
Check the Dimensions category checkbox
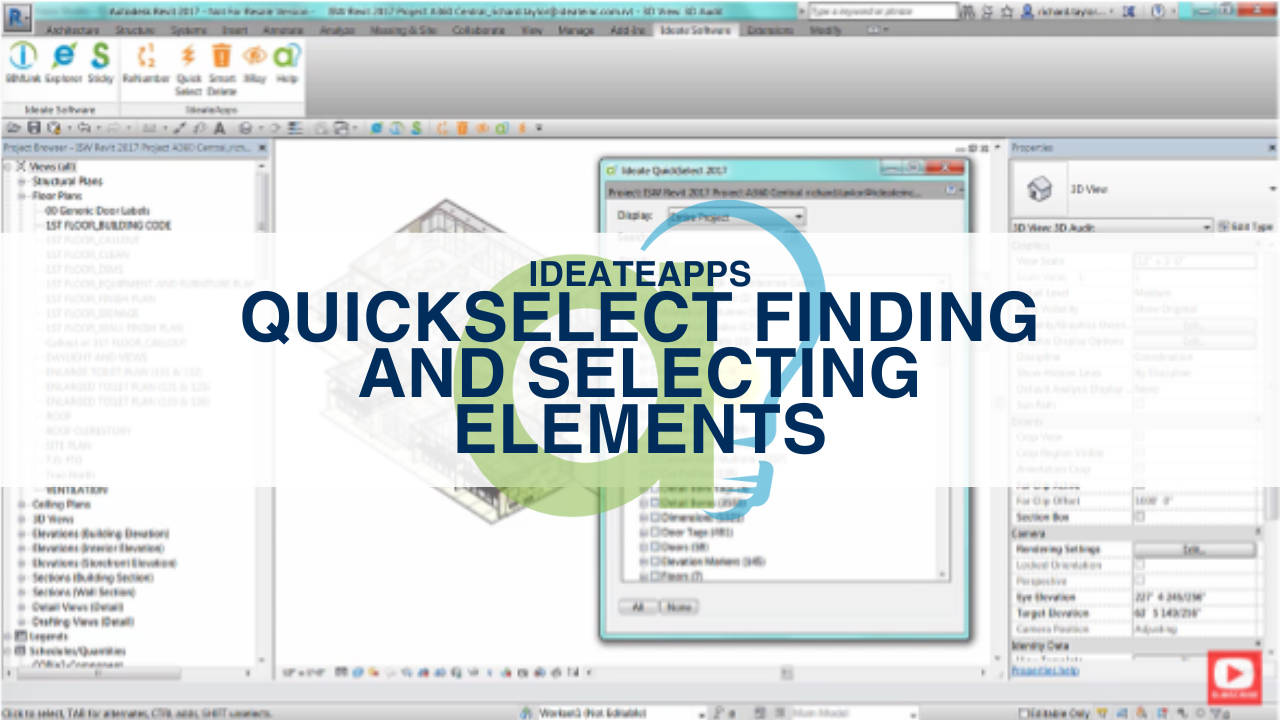click(x=656, y=518)
